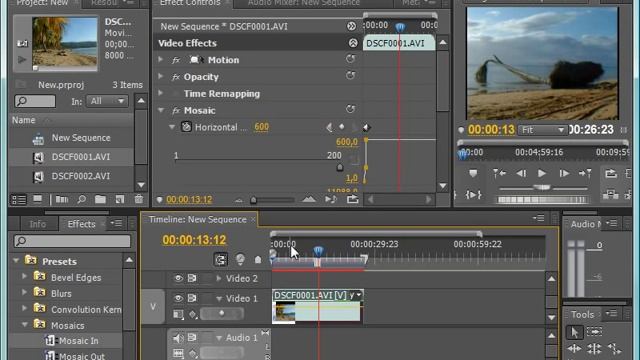Select the Rate Stretch tool
The width and height of the screenshot is (640, 360).
pyautogui.click(x=614, y=349)
